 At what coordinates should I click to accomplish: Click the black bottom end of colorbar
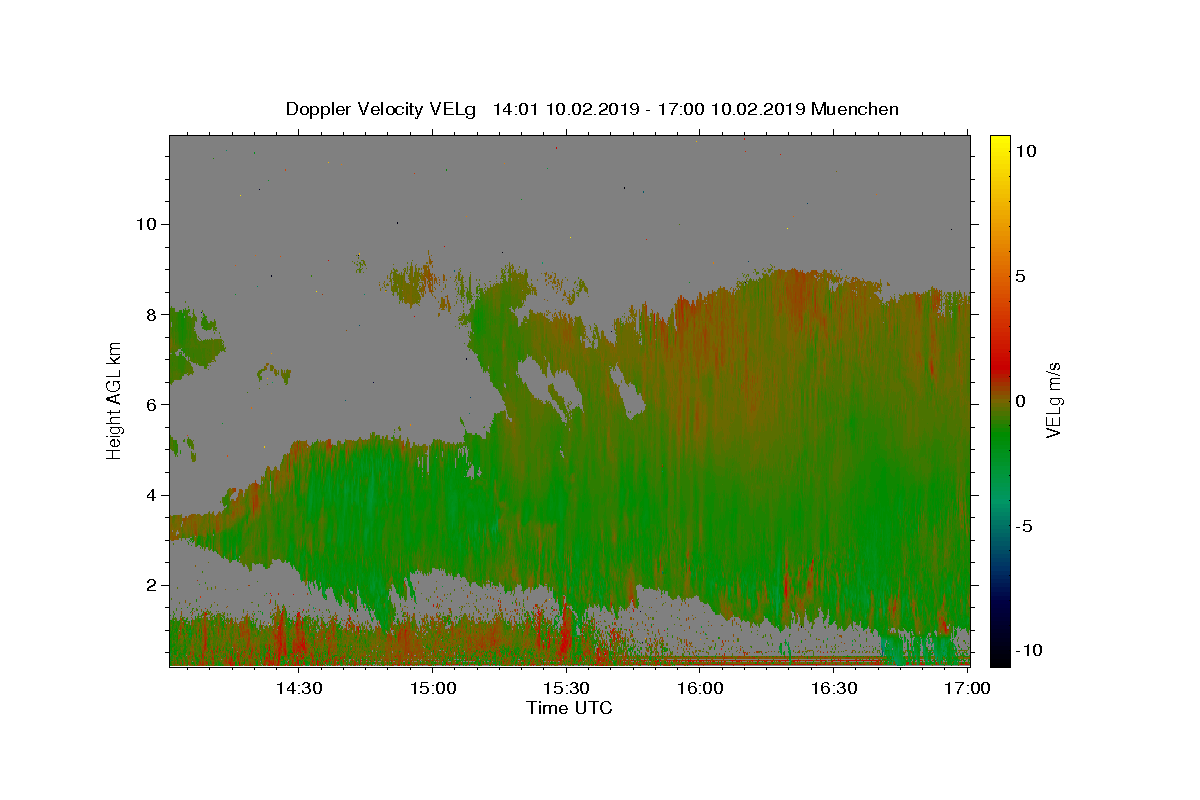pos(999,655)
